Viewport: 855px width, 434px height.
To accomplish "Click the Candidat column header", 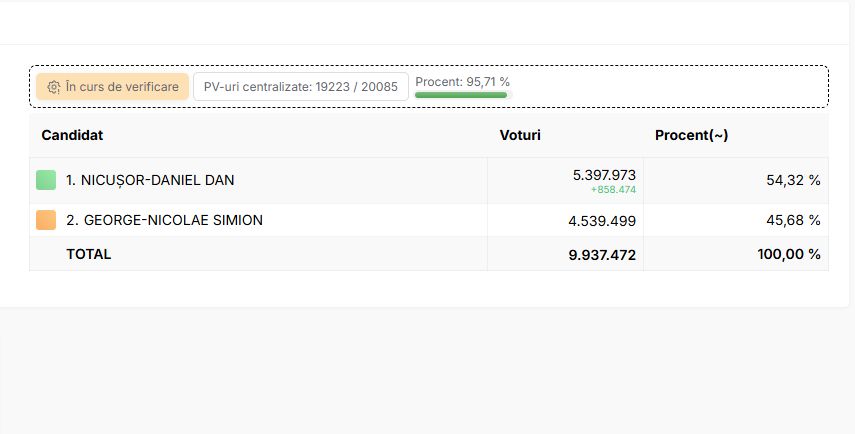I will [x=72, y=135].
